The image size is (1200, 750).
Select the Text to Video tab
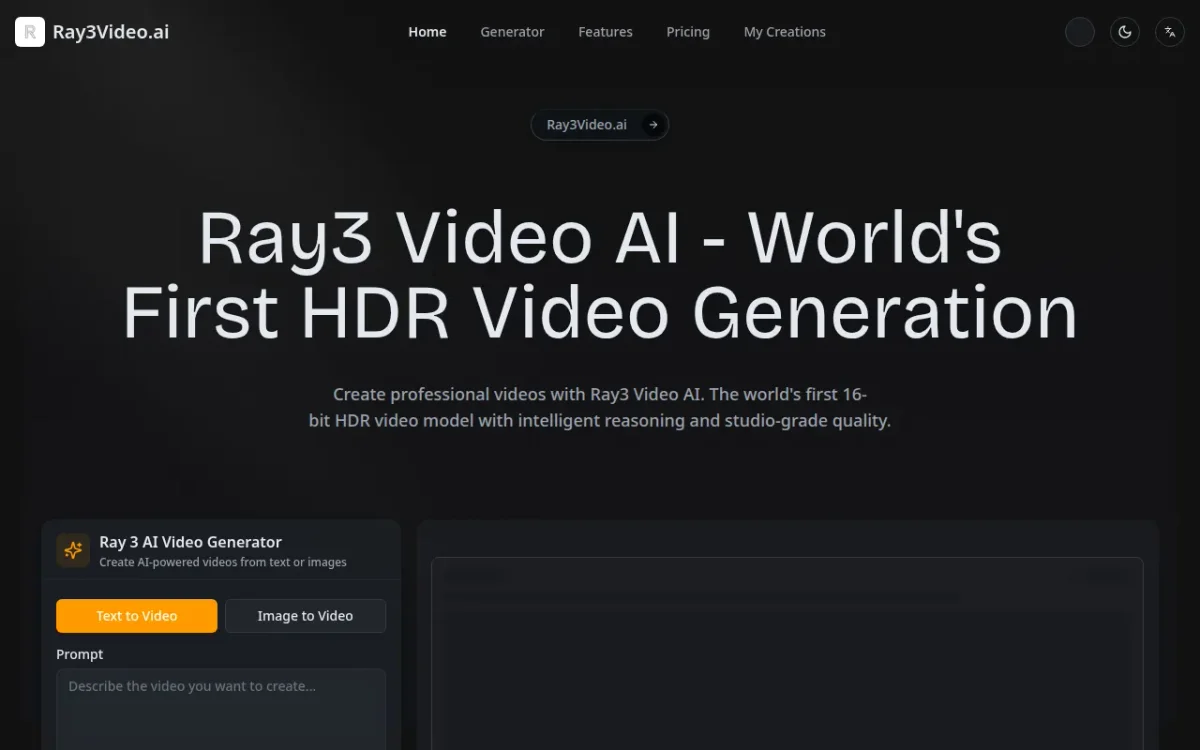pyautogui.click(x=137, y=616)
